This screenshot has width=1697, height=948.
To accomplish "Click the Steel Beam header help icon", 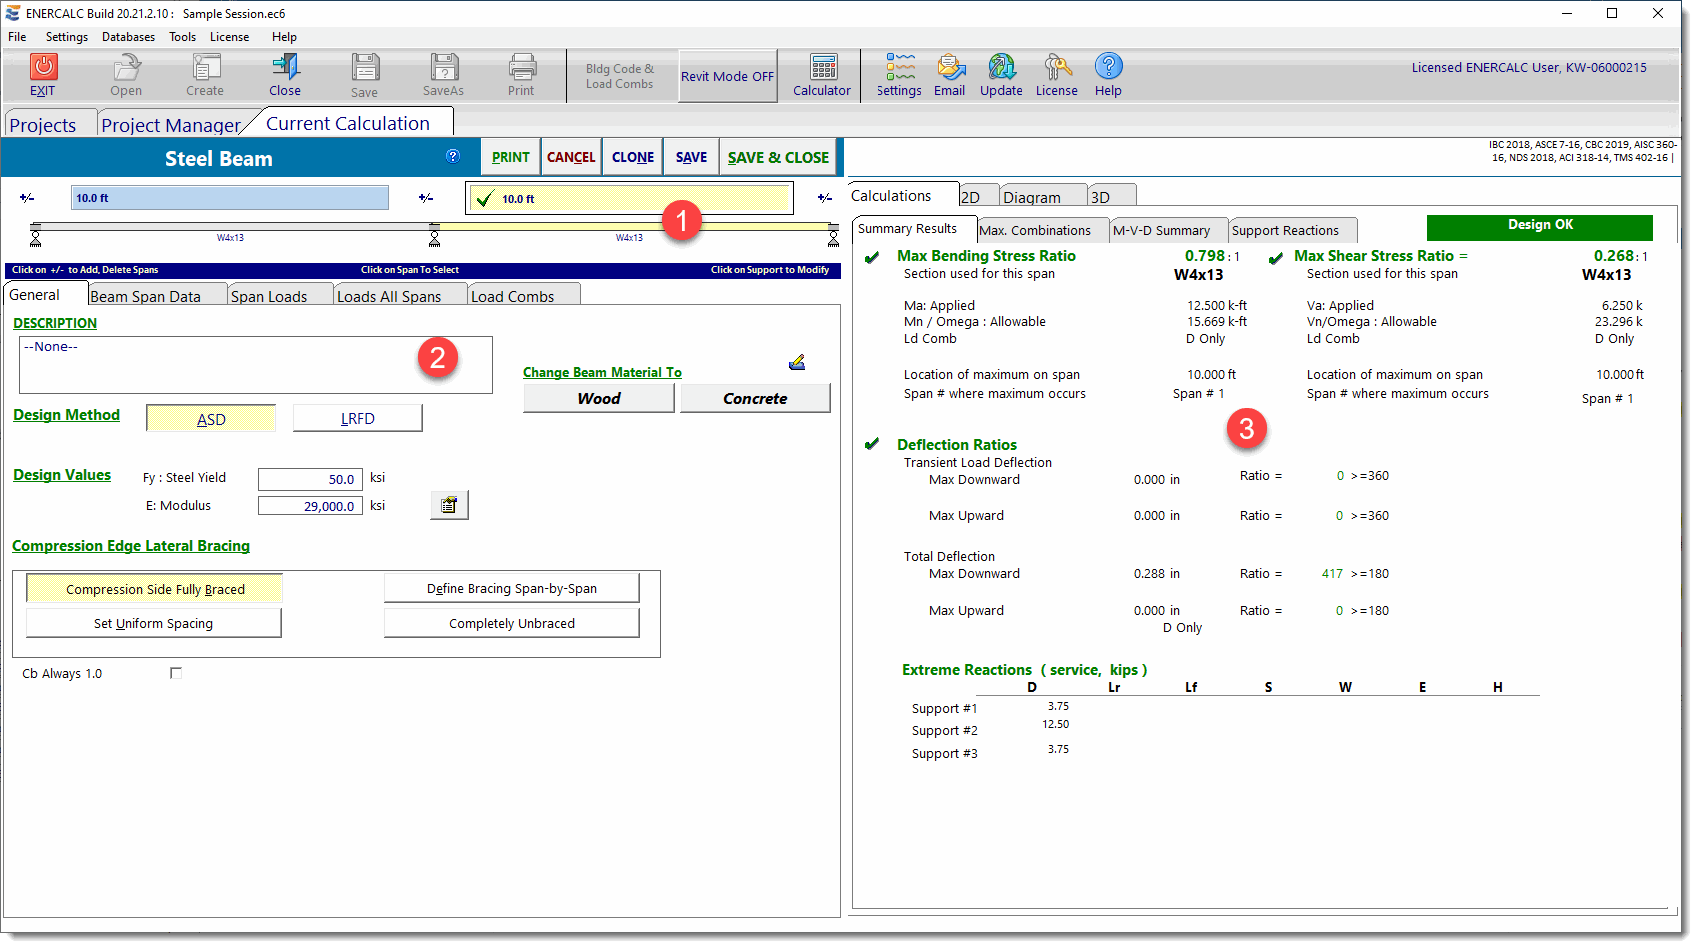I will 453,156.
